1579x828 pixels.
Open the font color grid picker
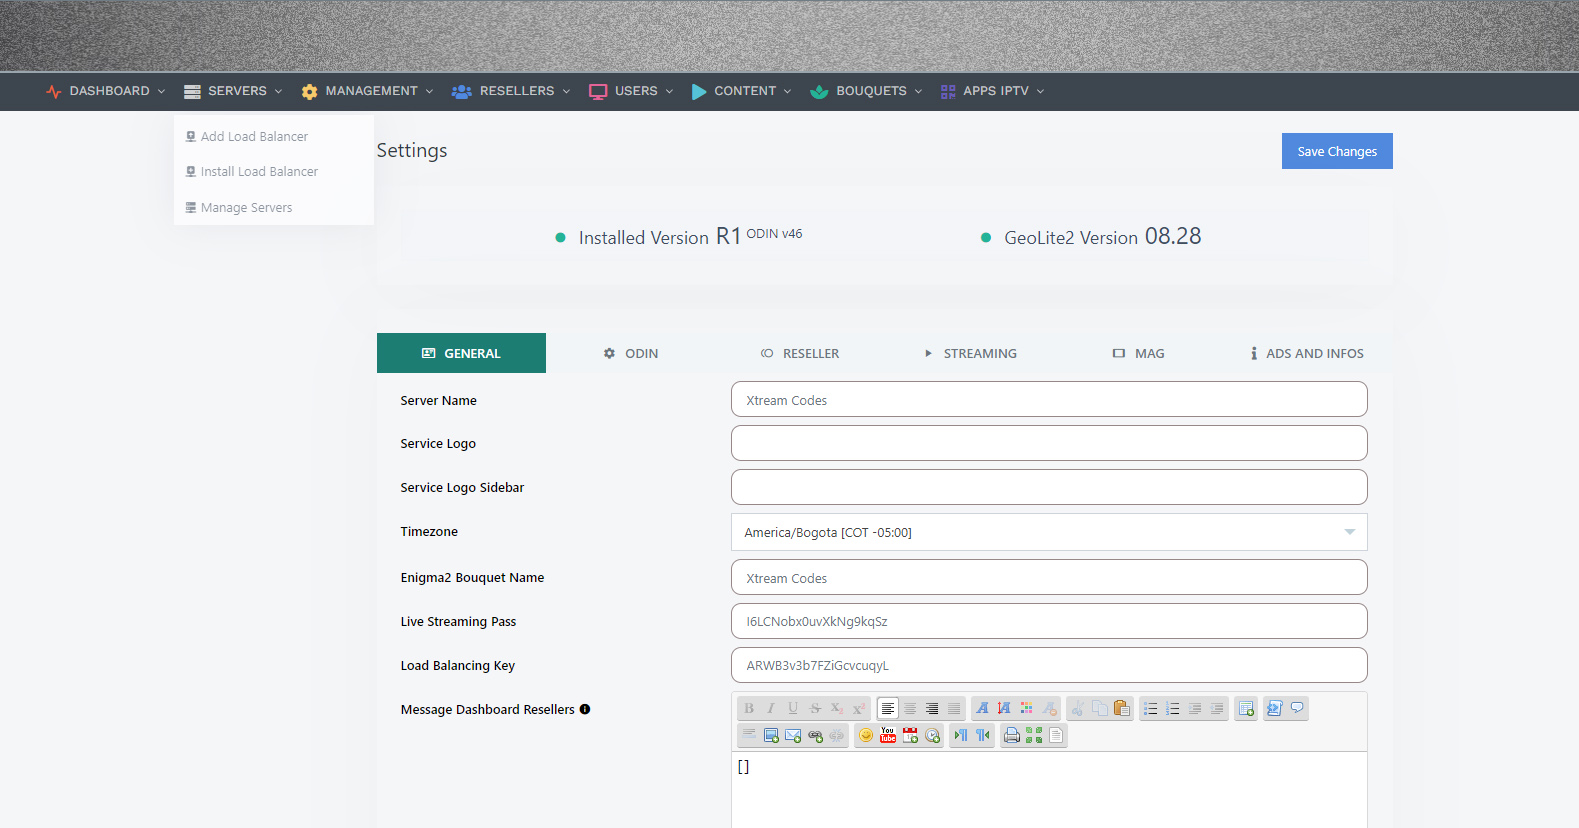[1026, 708]
